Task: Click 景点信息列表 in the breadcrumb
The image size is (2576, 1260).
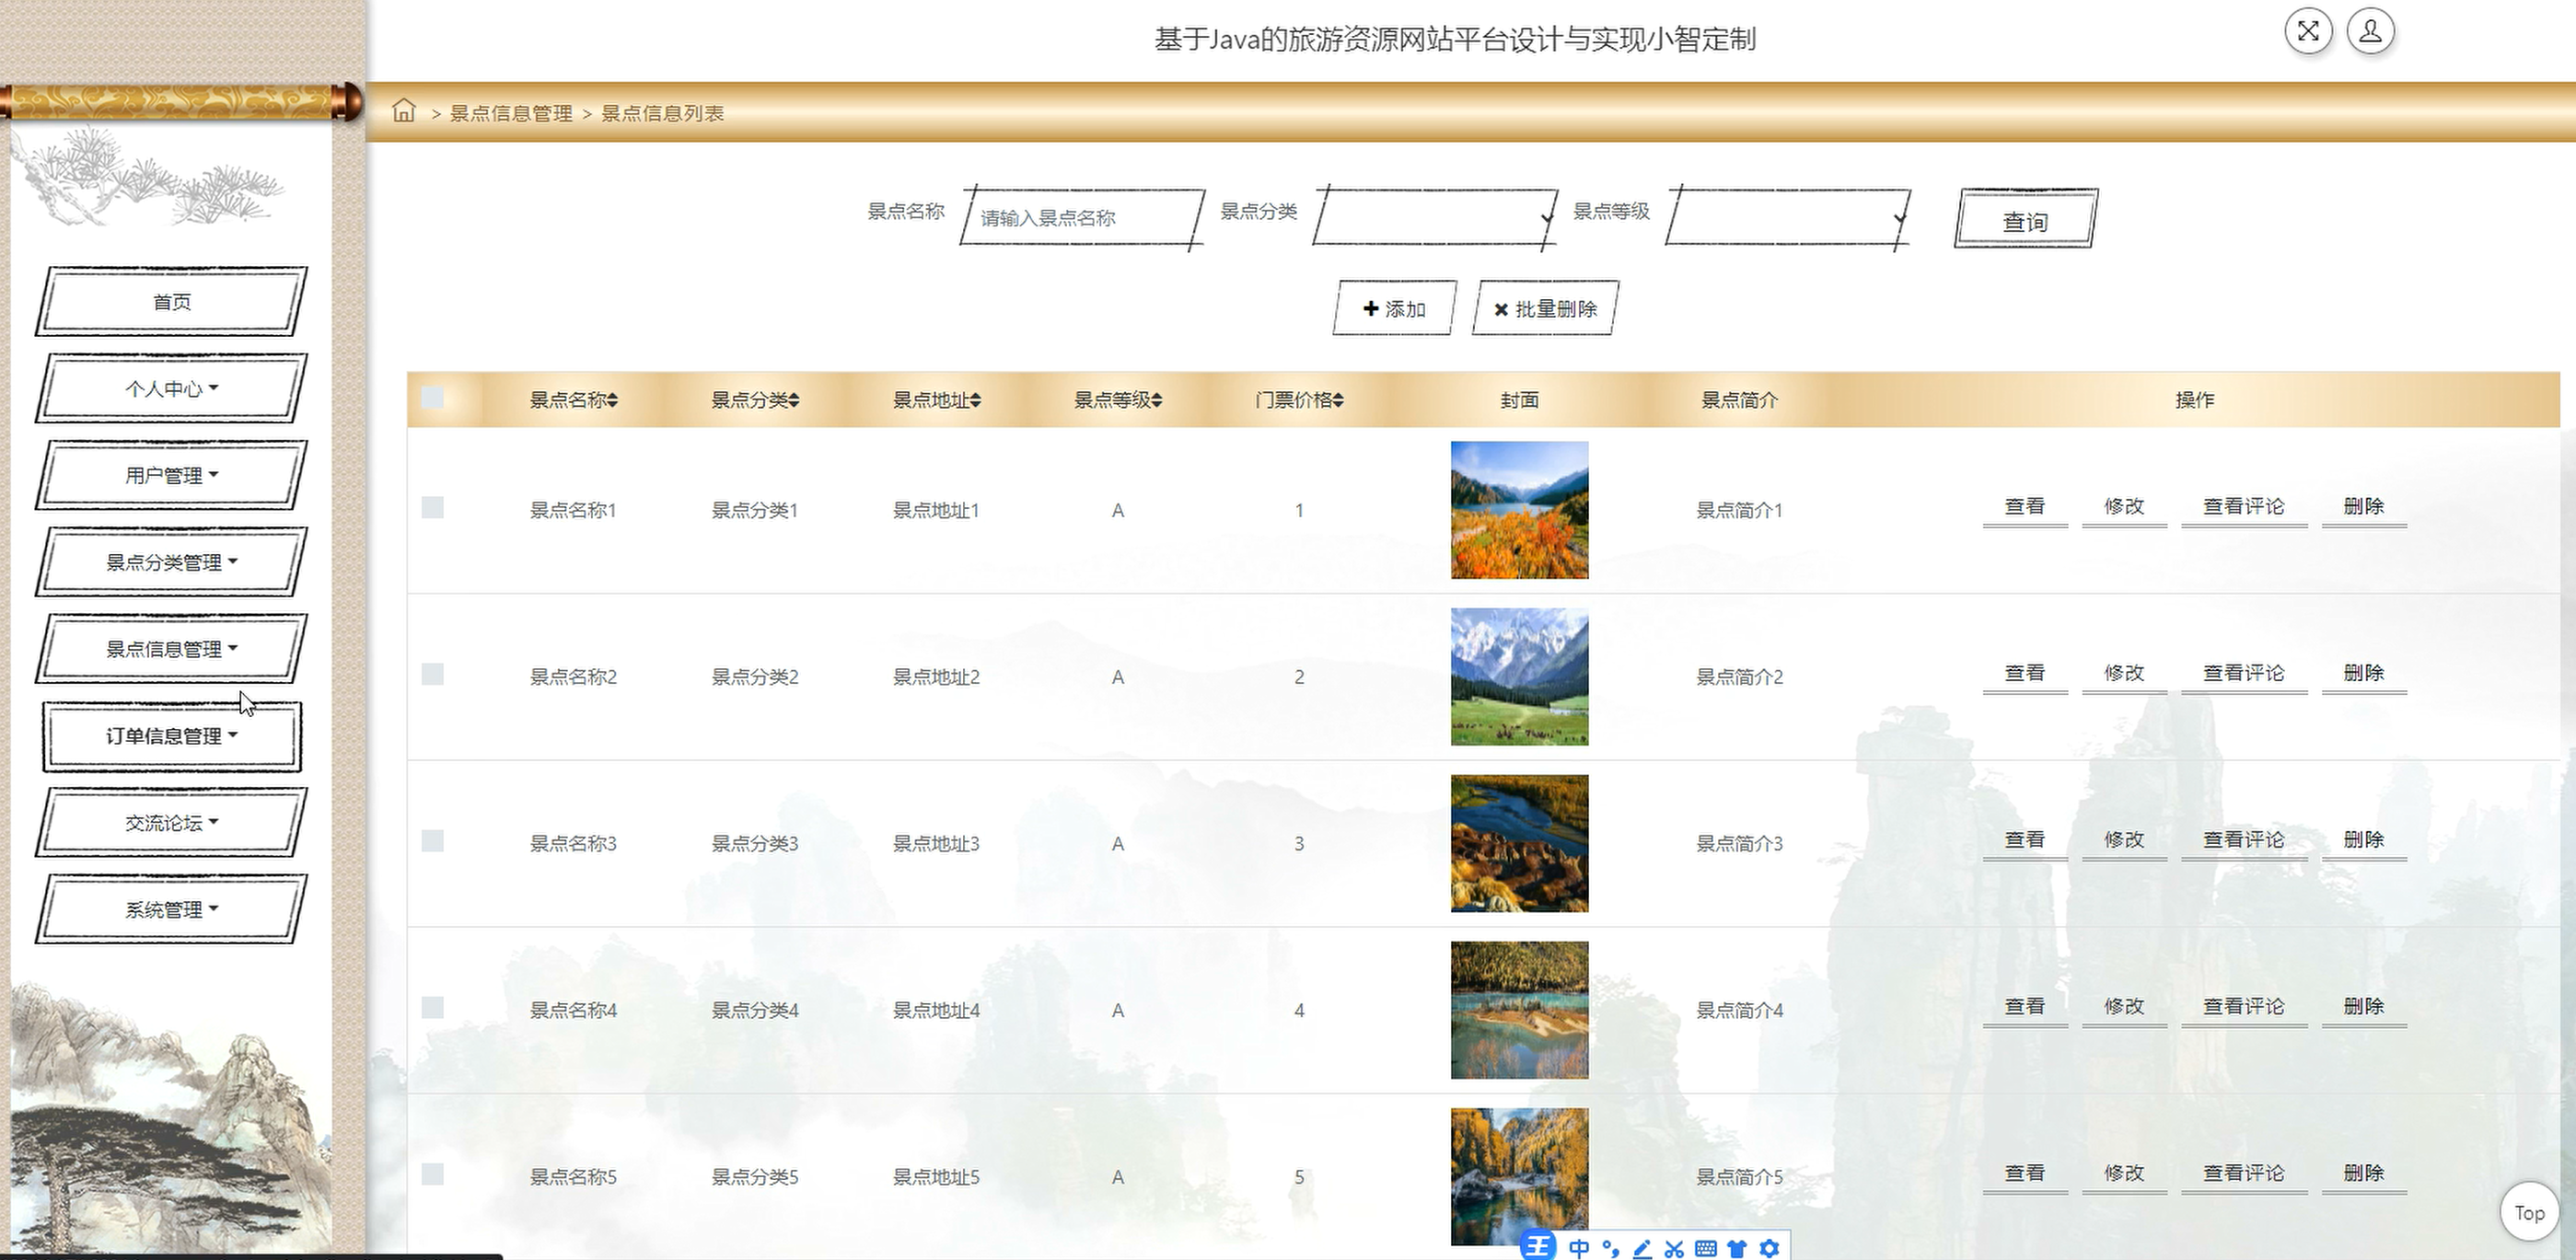Action: tap(662, 113)
